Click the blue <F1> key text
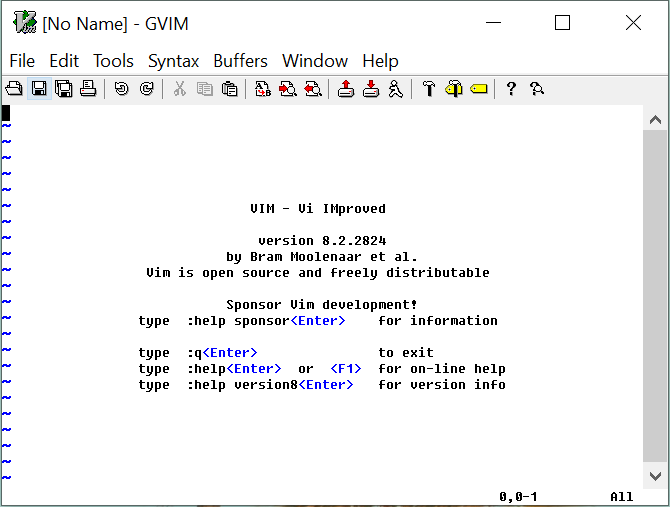 [346, 369]
